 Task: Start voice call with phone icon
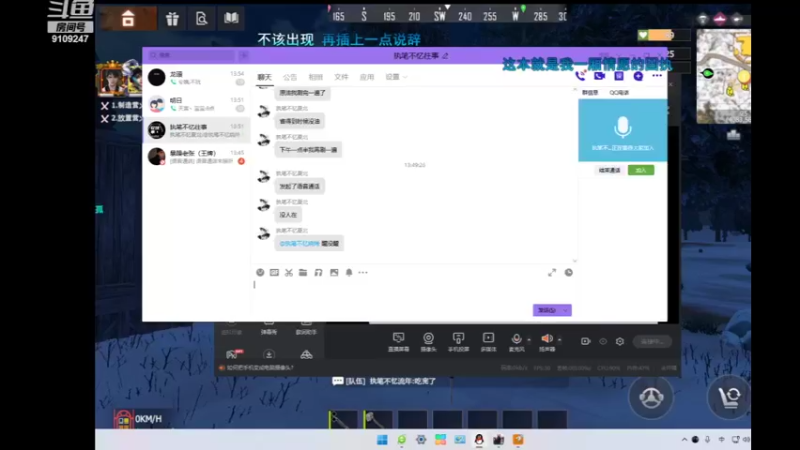click(580, 76)
